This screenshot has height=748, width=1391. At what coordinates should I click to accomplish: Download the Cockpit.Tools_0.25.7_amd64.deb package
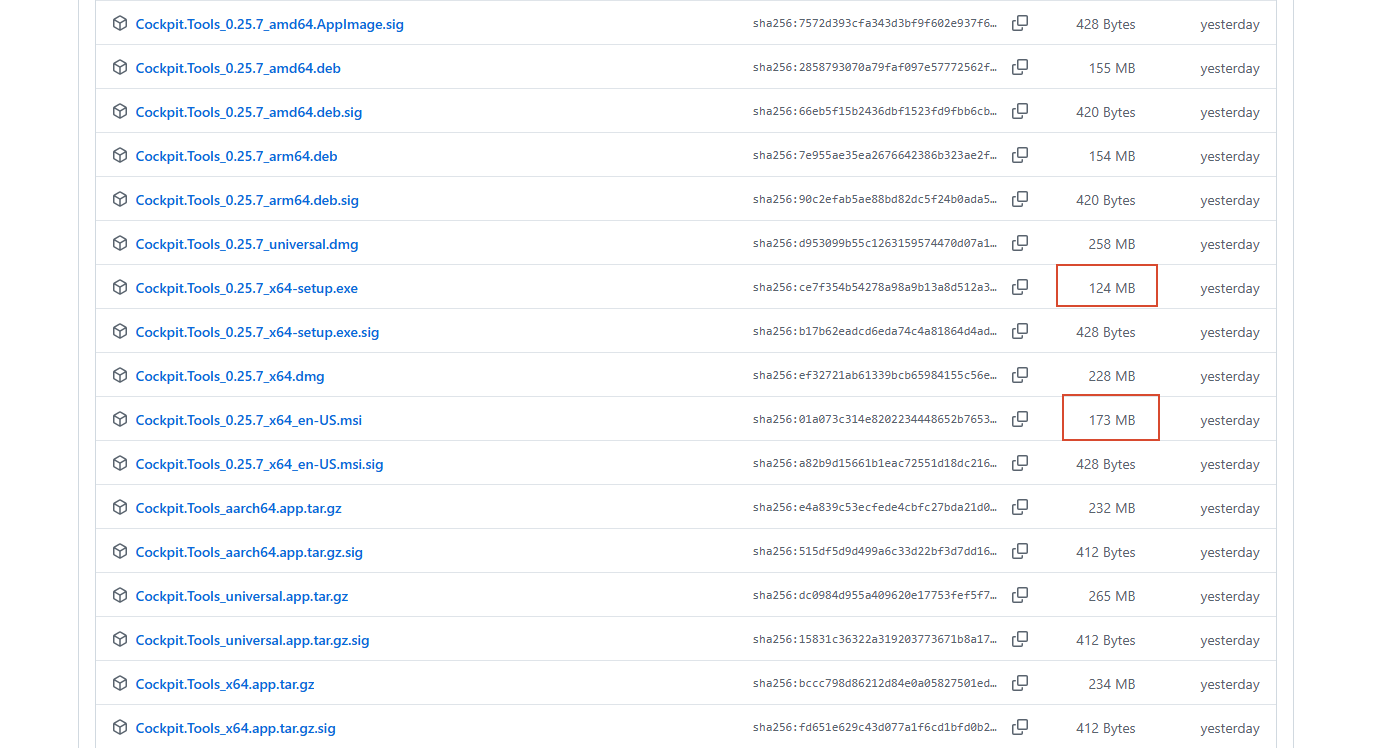(x=238, y=68)
